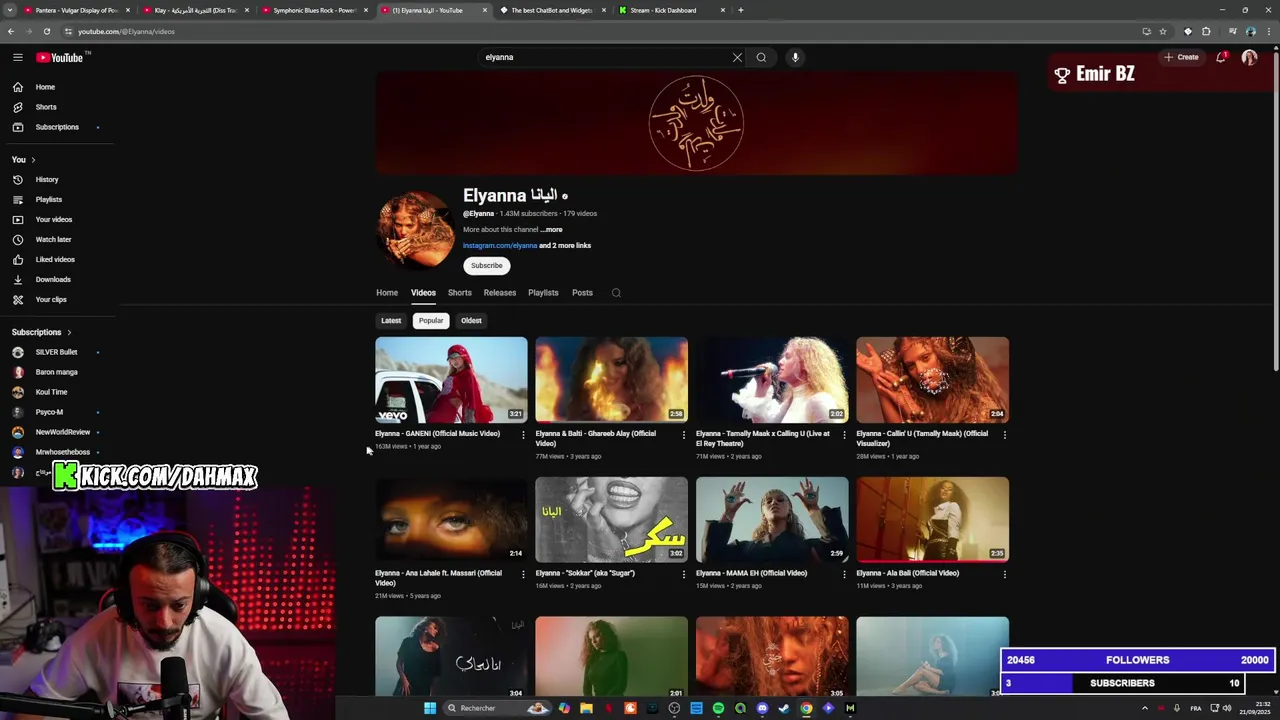Open options menu for Callin' U Visualizer video
The height and width of the screenshot is (720, 1280).
click(1005, 434)
